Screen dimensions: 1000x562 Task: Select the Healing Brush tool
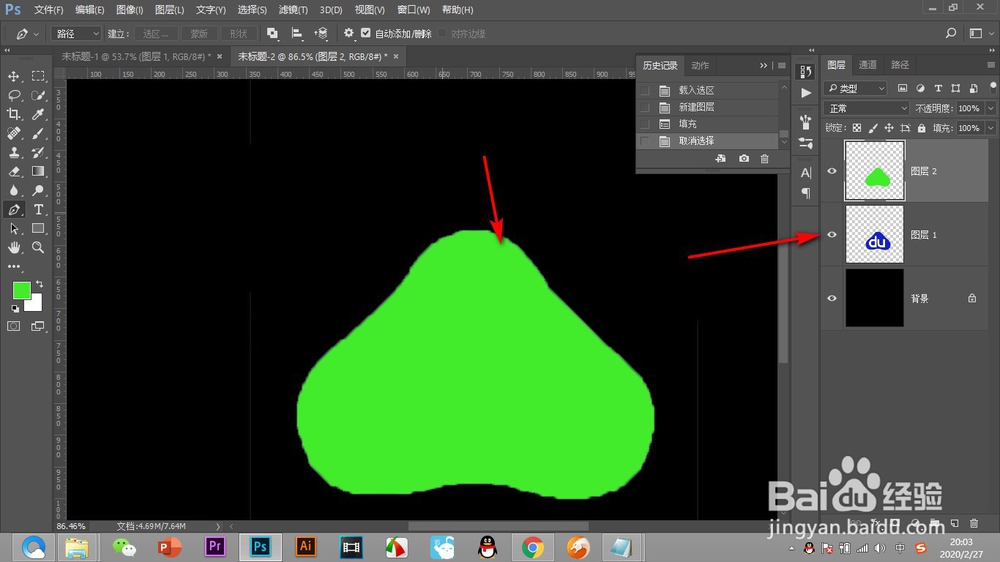(13, 133)
